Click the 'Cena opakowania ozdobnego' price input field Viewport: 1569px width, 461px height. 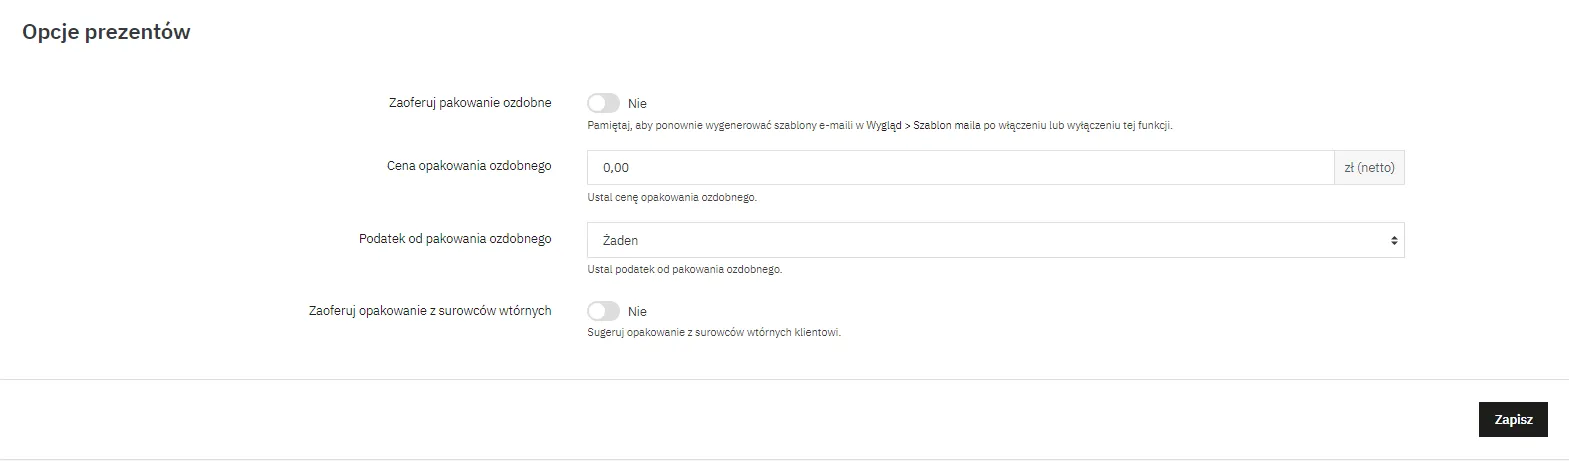pyautogui.click(x=960, y=168)
